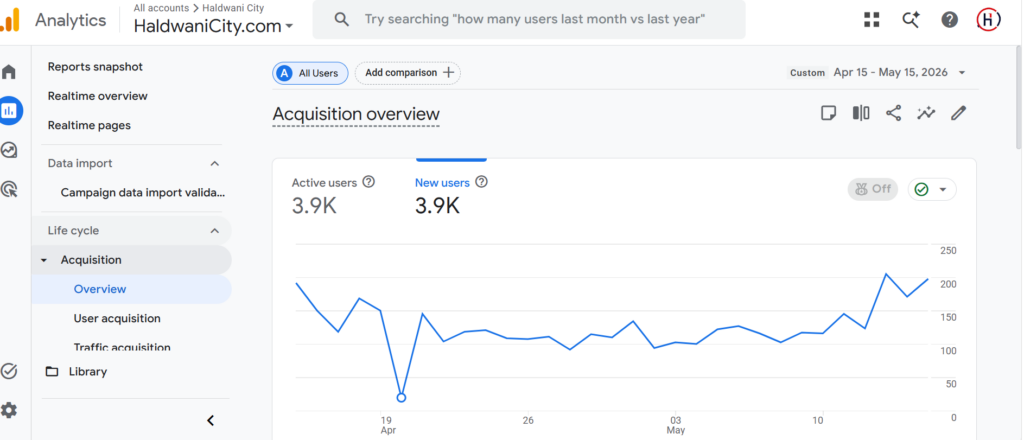Click the plus icon in Add comparison
Screen dimensions: 1024x440
(448, 72)
